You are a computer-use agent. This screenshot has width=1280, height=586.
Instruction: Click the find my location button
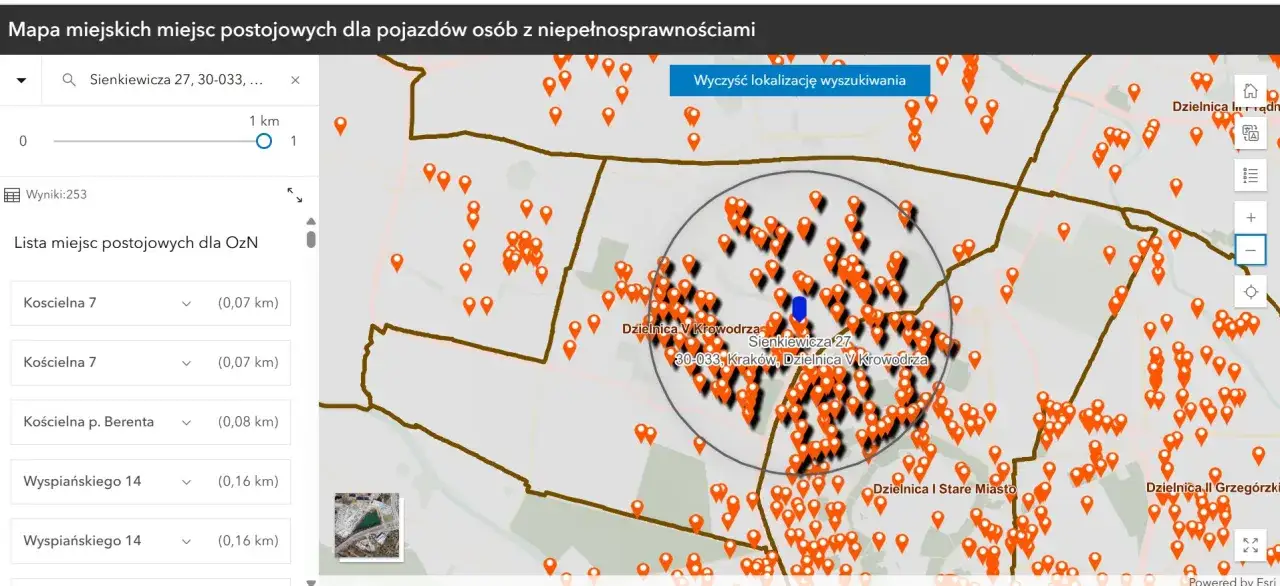(1250, 292)
